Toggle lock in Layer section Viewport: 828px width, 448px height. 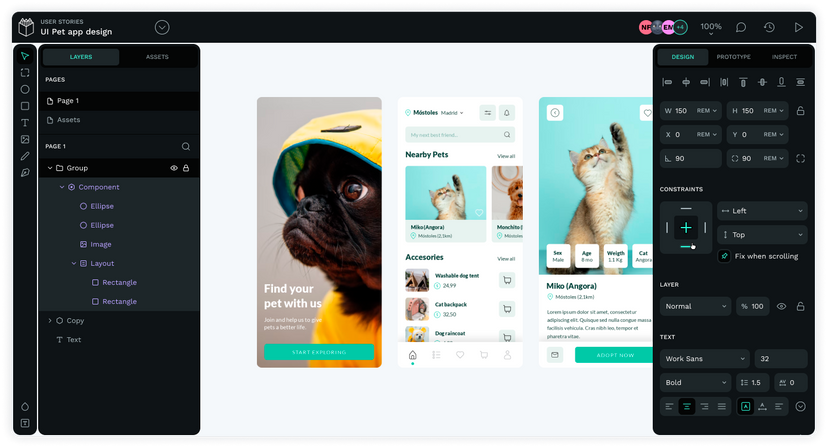pos(801,306)
